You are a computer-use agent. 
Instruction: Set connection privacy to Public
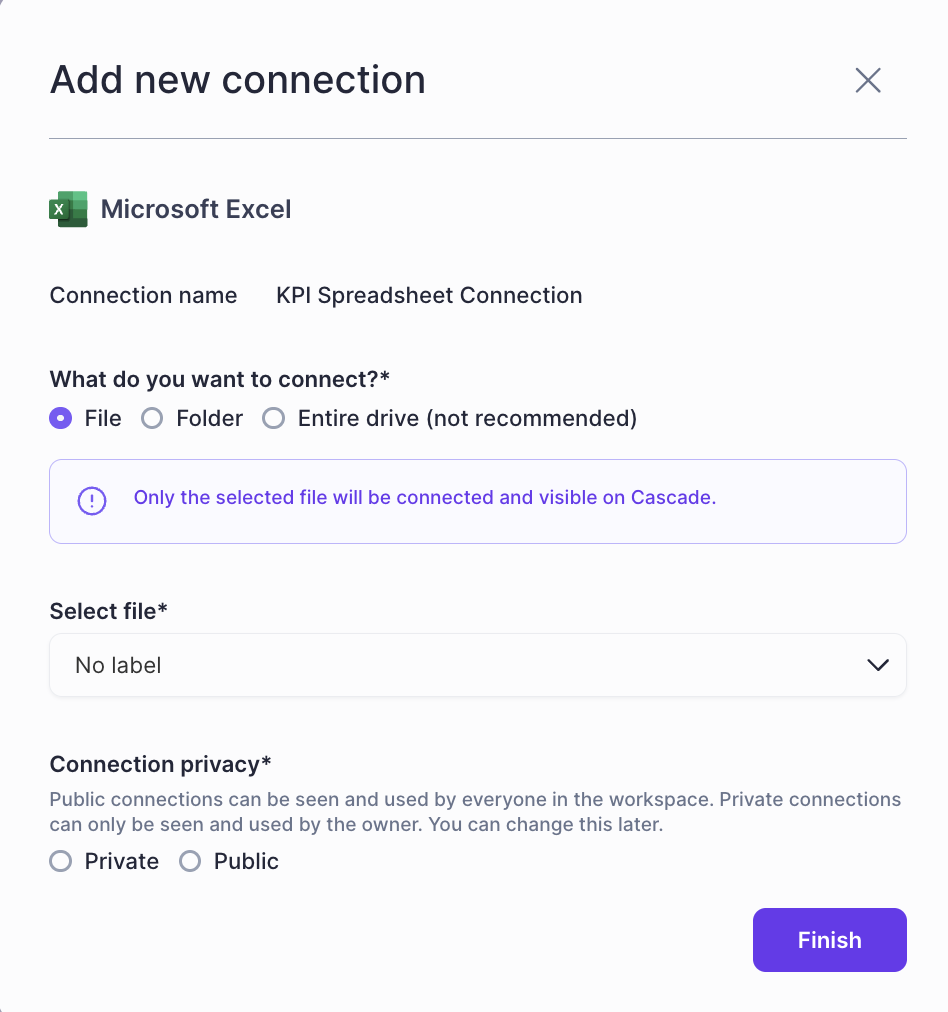[x=190, y=862]
